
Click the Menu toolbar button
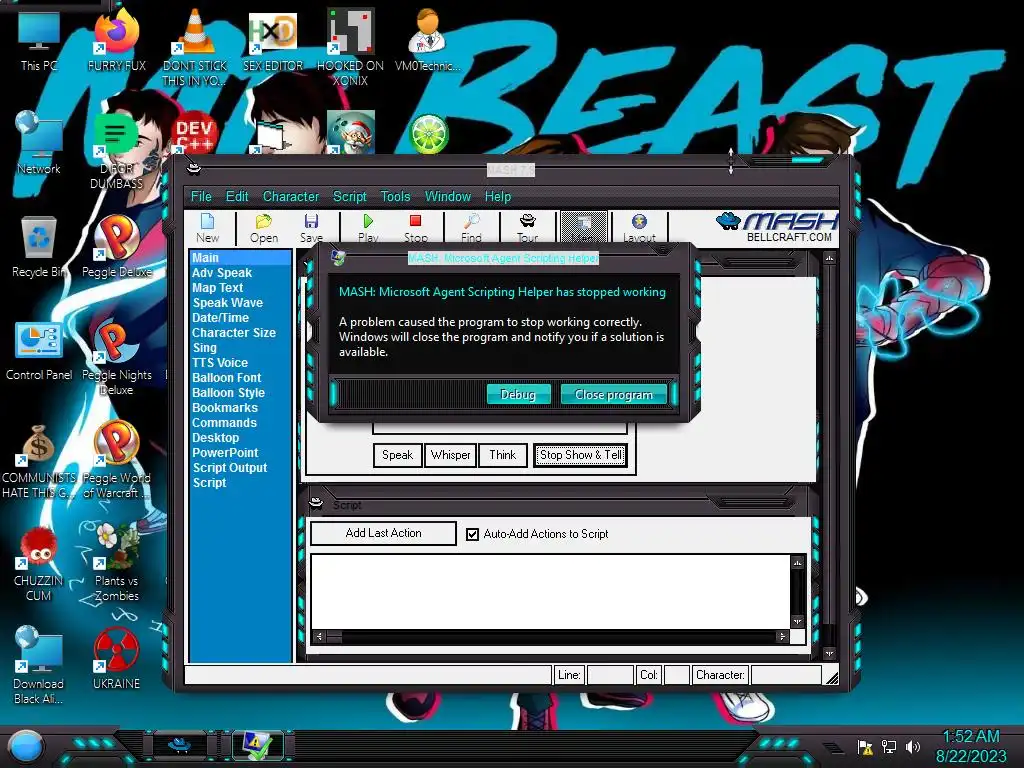(584, 227)
